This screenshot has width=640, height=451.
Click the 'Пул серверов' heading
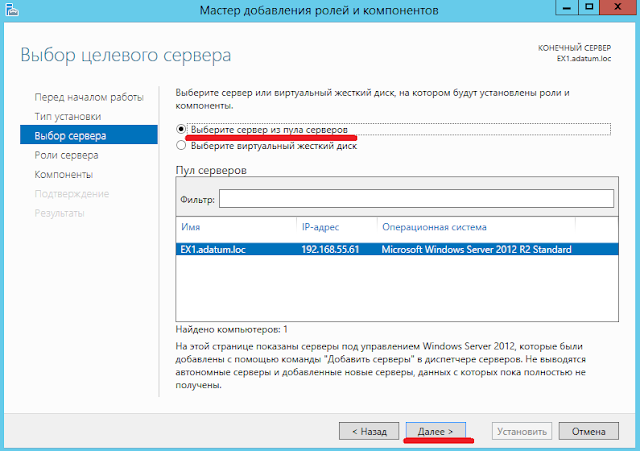pyautogui.click(x=211, y=170)
